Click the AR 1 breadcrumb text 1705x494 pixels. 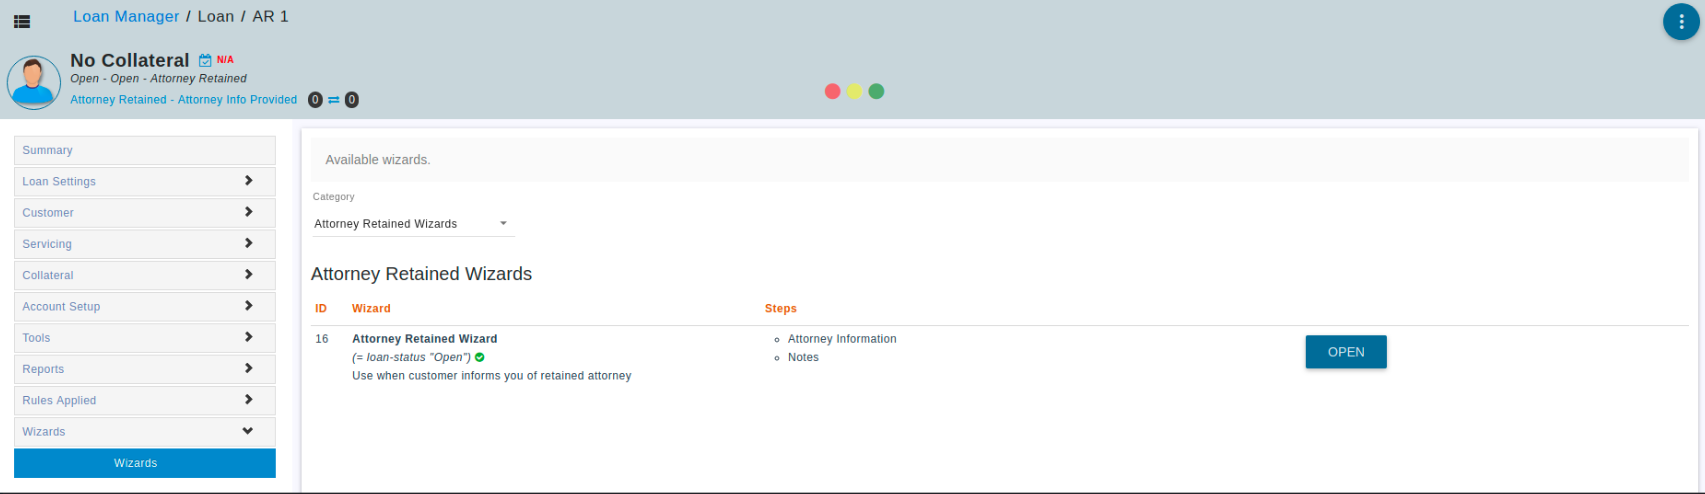point(270,17)
